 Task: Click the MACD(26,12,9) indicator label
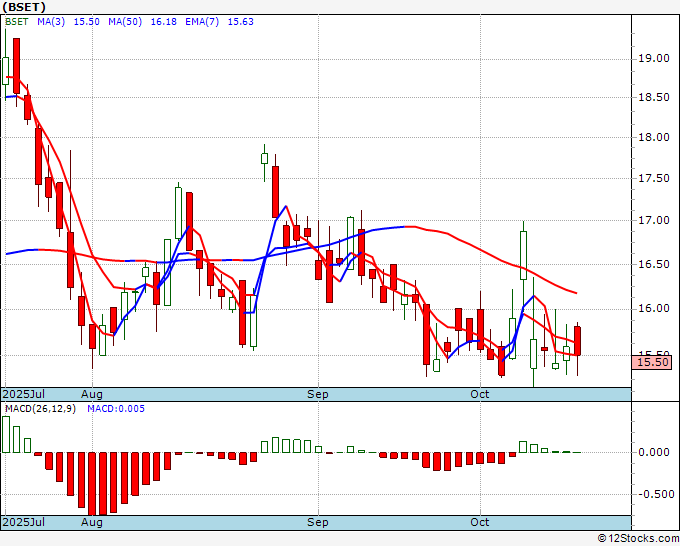40,409
